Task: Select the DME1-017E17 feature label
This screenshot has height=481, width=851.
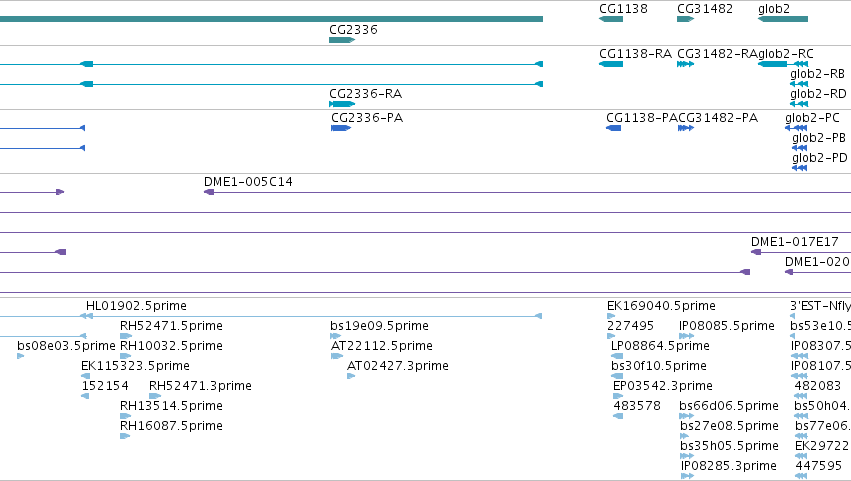Action: [795, 242]
